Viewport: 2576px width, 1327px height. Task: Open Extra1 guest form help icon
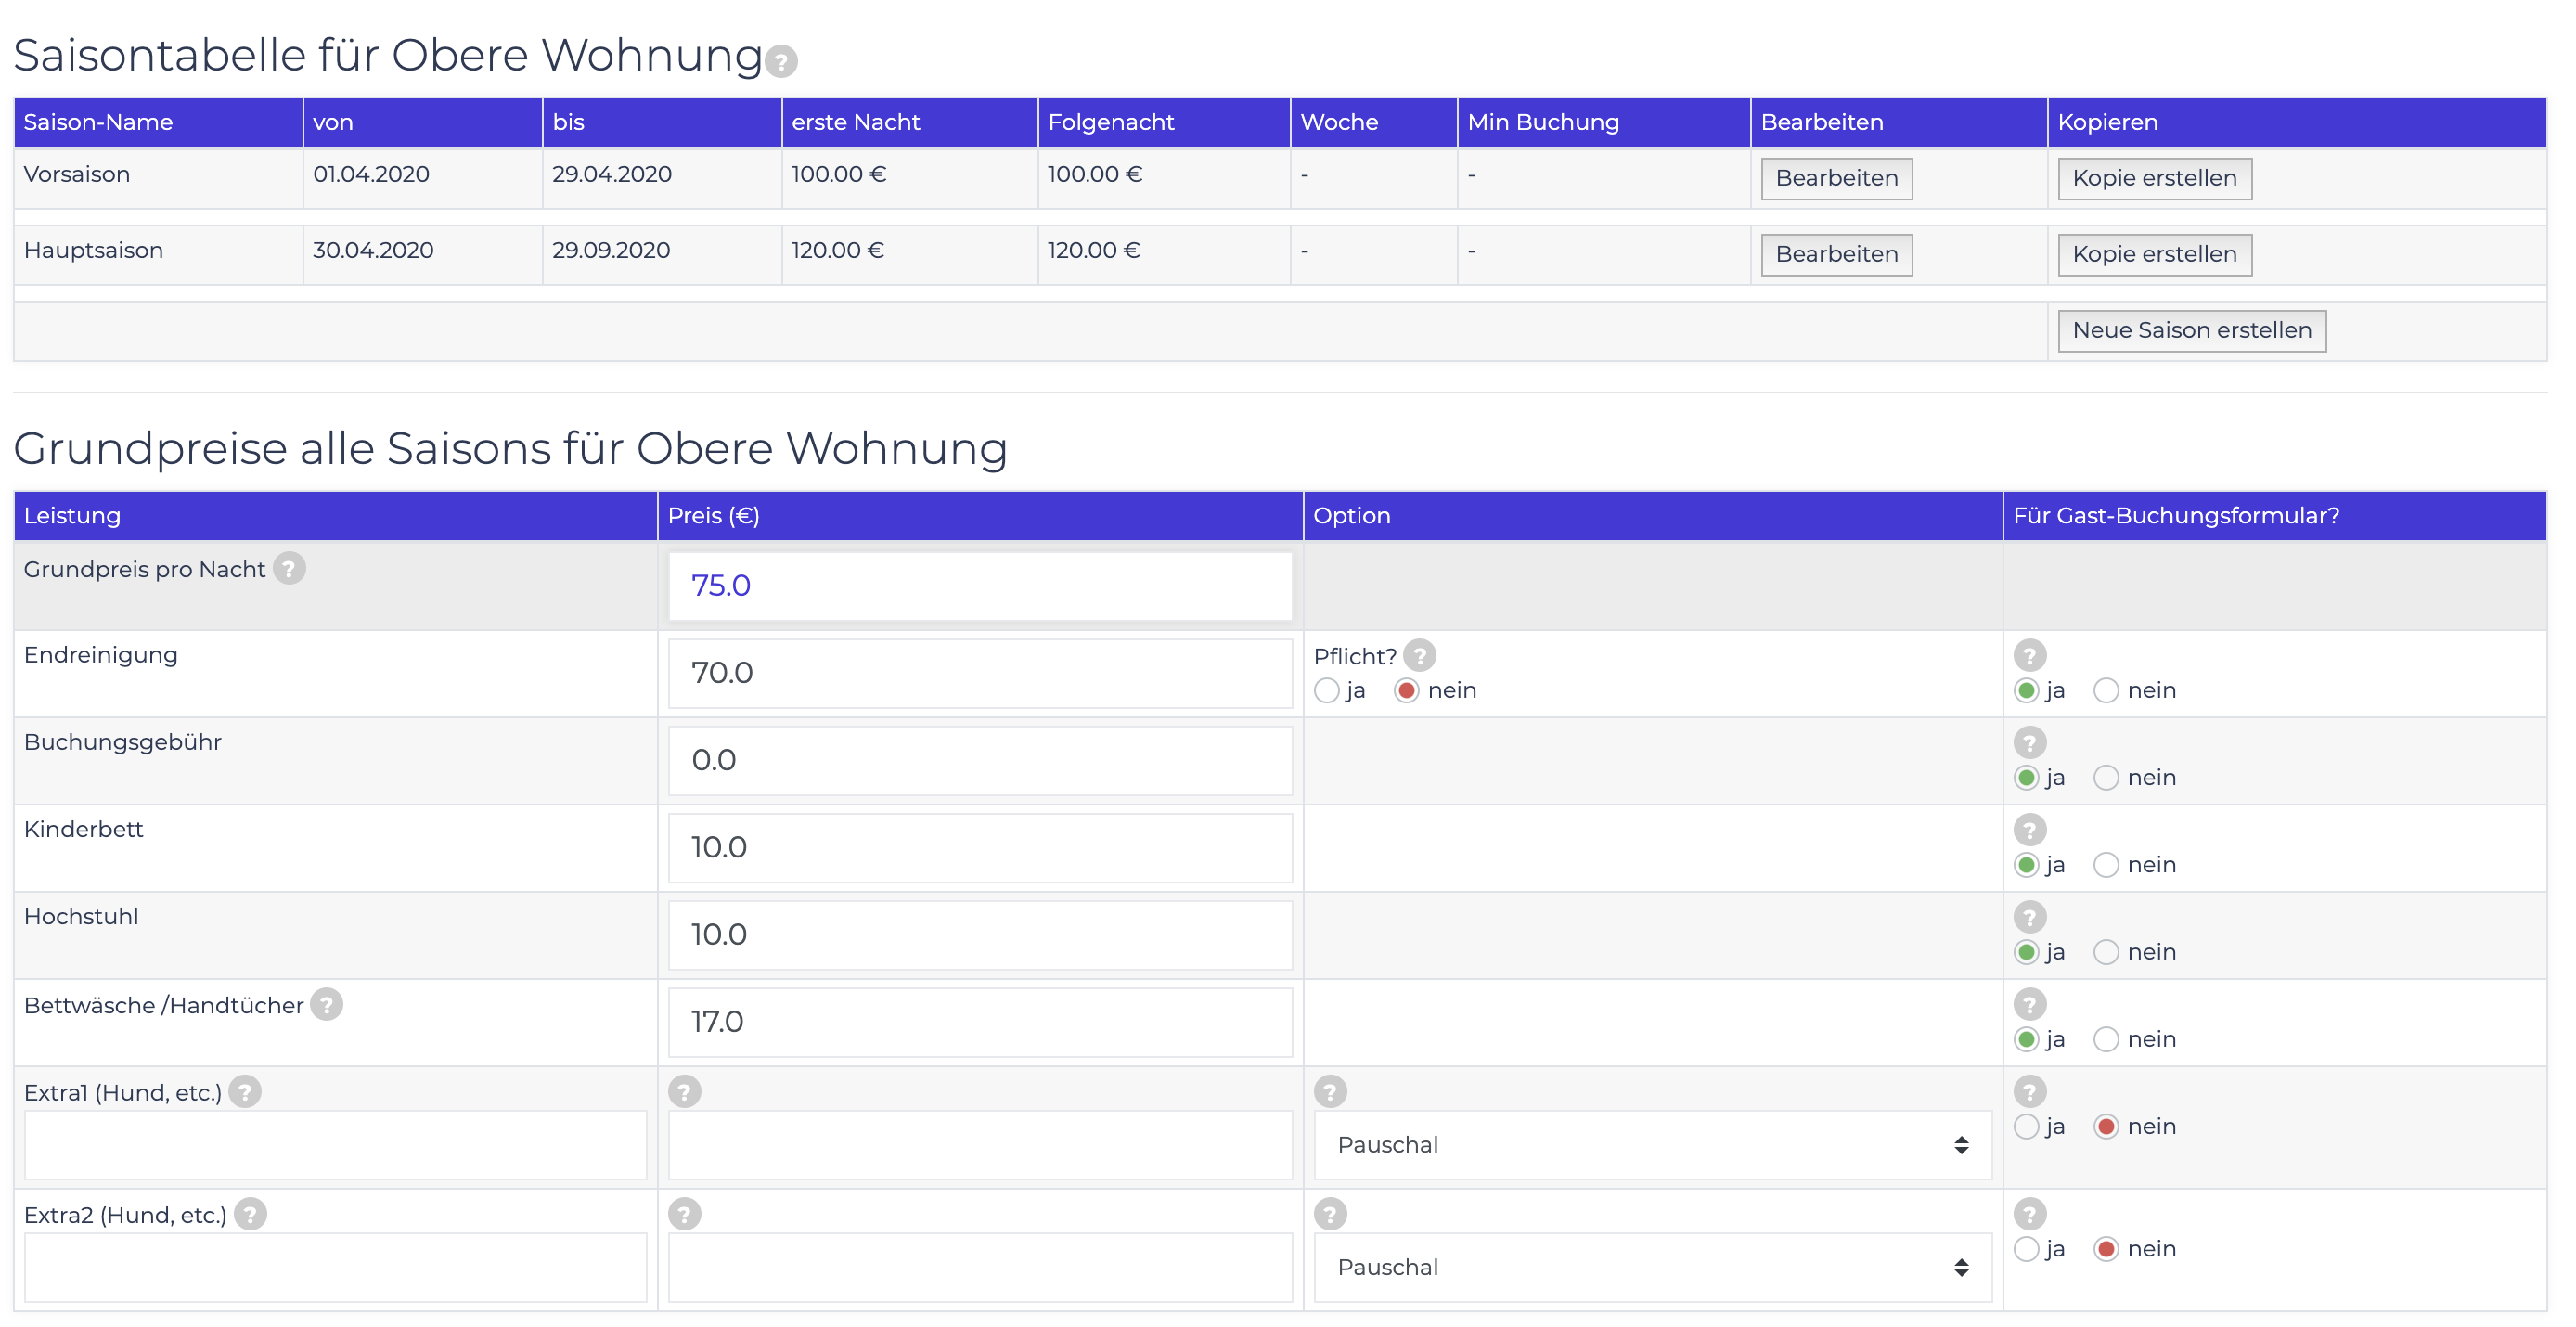[x=2029, y=1091]
